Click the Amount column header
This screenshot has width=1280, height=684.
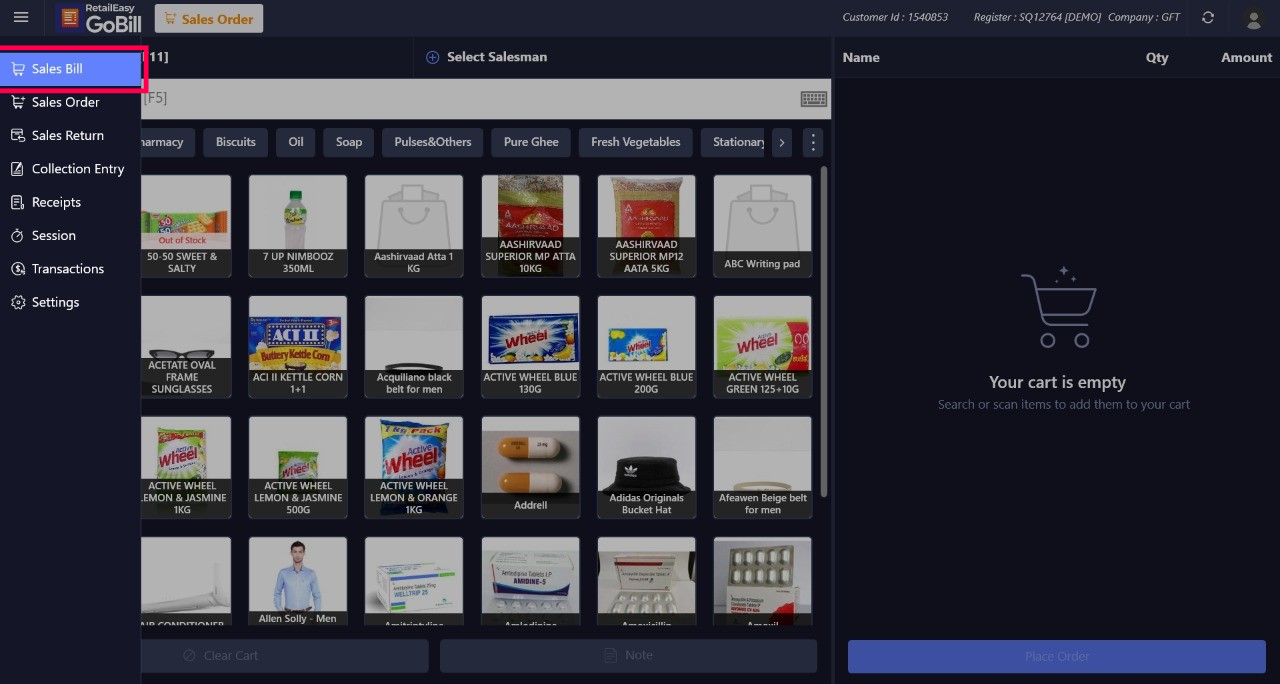(x=1246, y=57)
